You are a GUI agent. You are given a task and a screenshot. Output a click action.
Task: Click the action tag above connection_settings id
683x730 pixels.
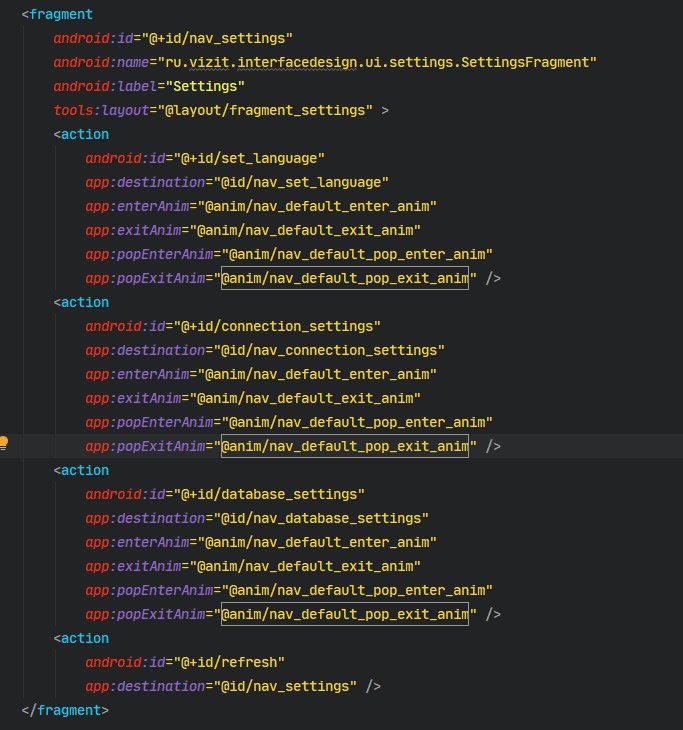pos(81,303)
